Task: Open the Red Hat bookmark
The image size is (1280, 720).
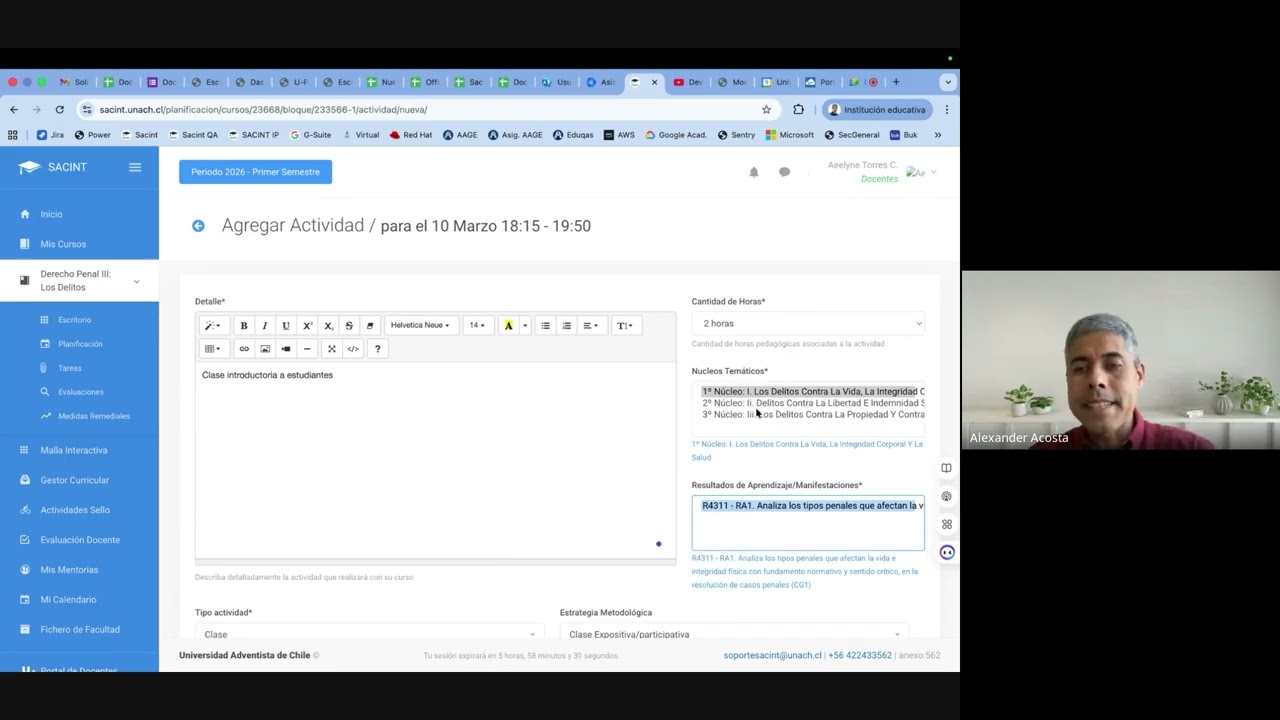Action: point(411,135)
